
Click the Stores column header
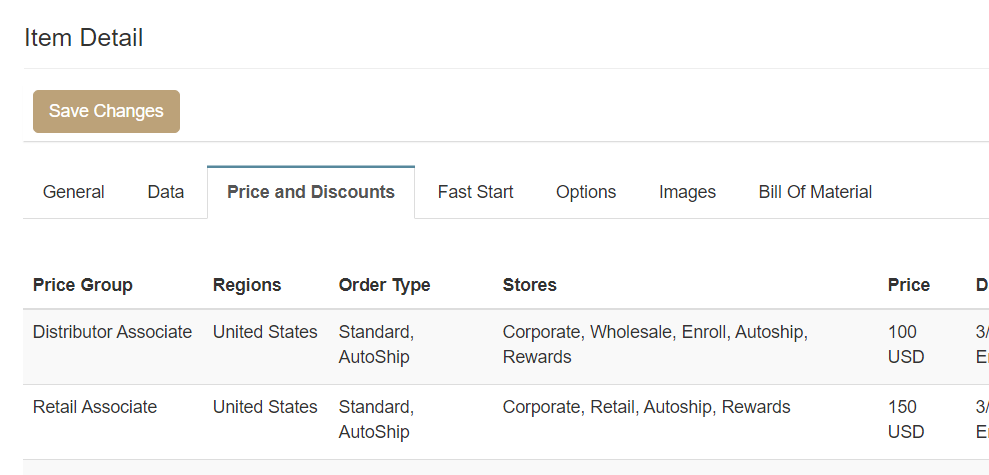tap(530, 285)
